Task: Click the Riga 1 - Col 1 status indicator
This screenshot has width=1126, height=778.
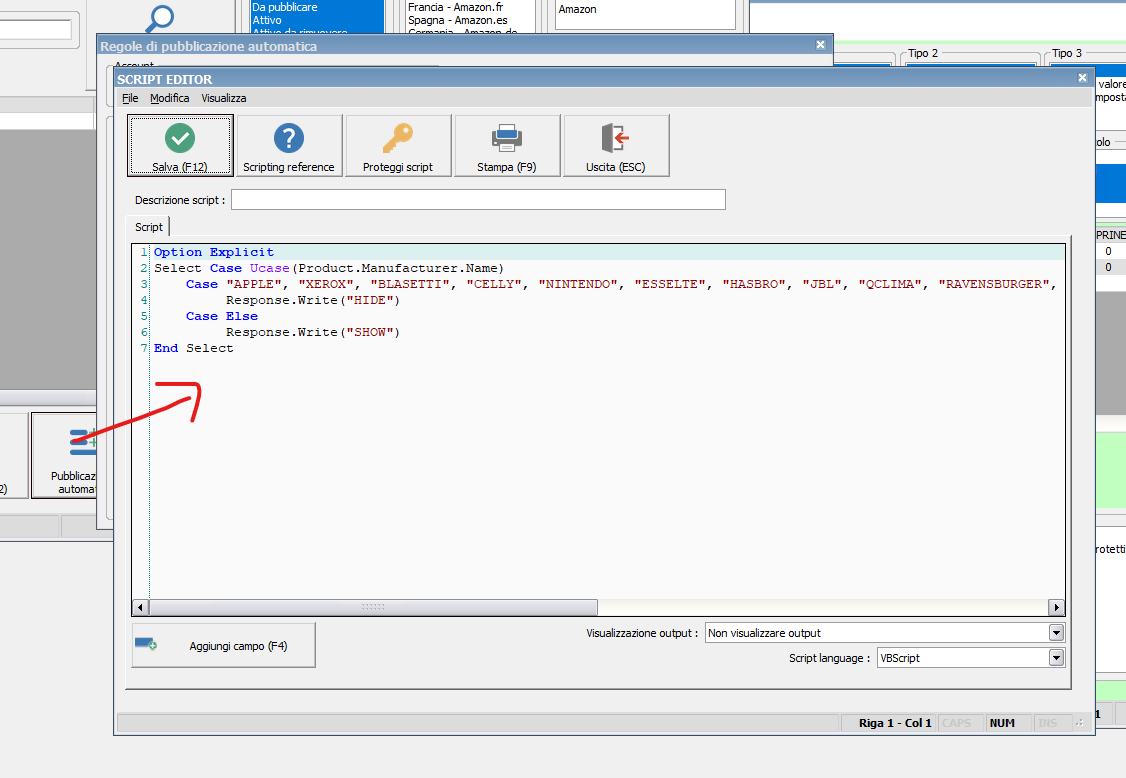Action: (x=895, y=723)
